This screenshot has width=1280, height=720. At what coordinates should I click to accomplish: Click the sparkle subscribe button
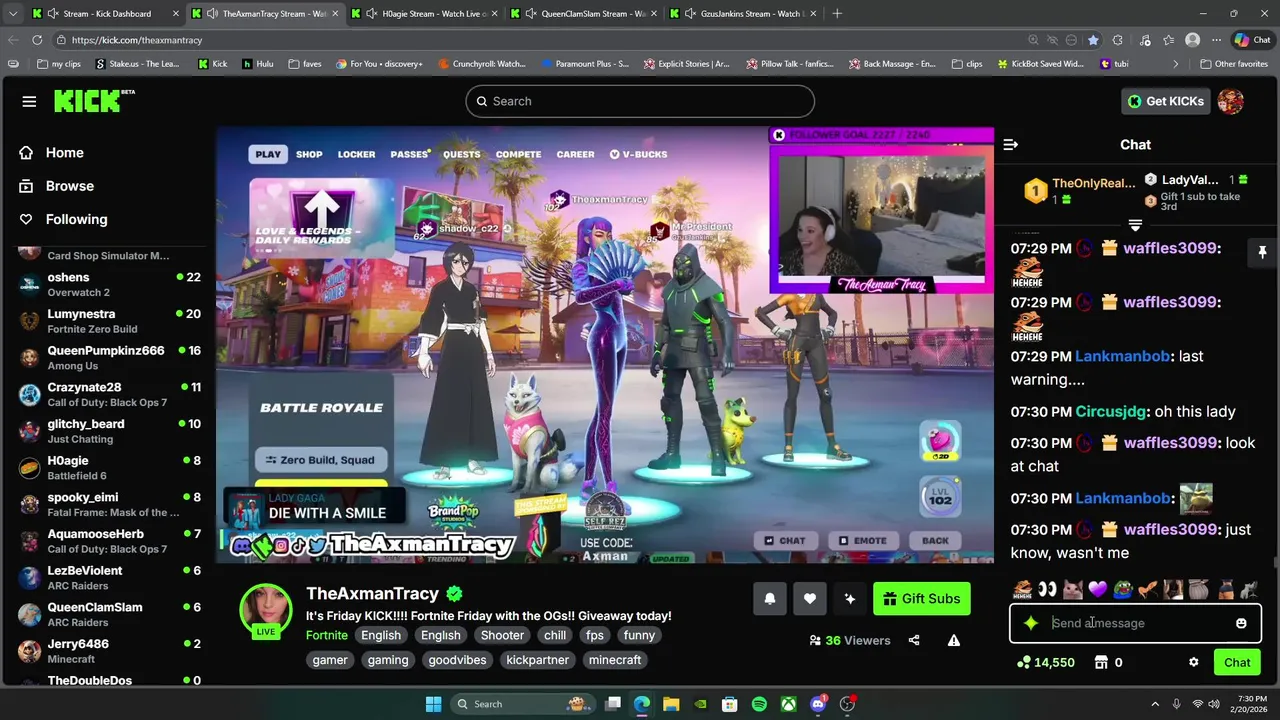point(849,599)
